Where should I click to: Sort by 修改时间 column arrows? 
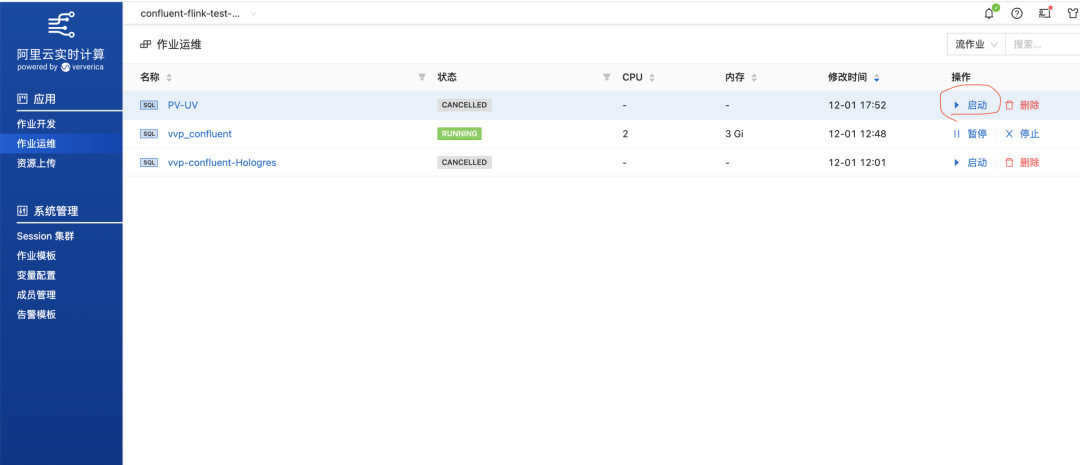(876, 78)
